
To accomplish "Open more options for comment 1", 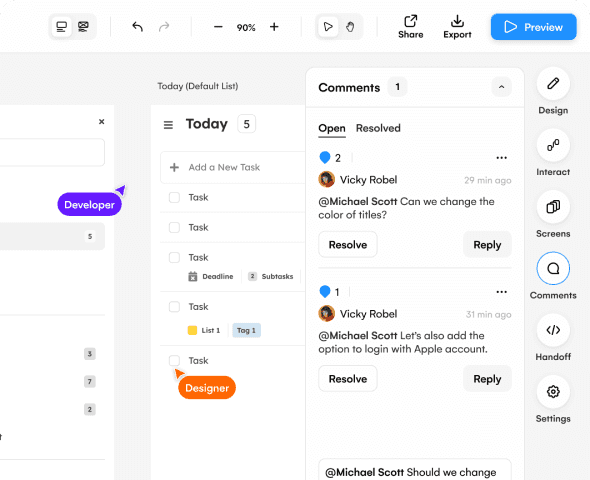I will click(502, 292).
